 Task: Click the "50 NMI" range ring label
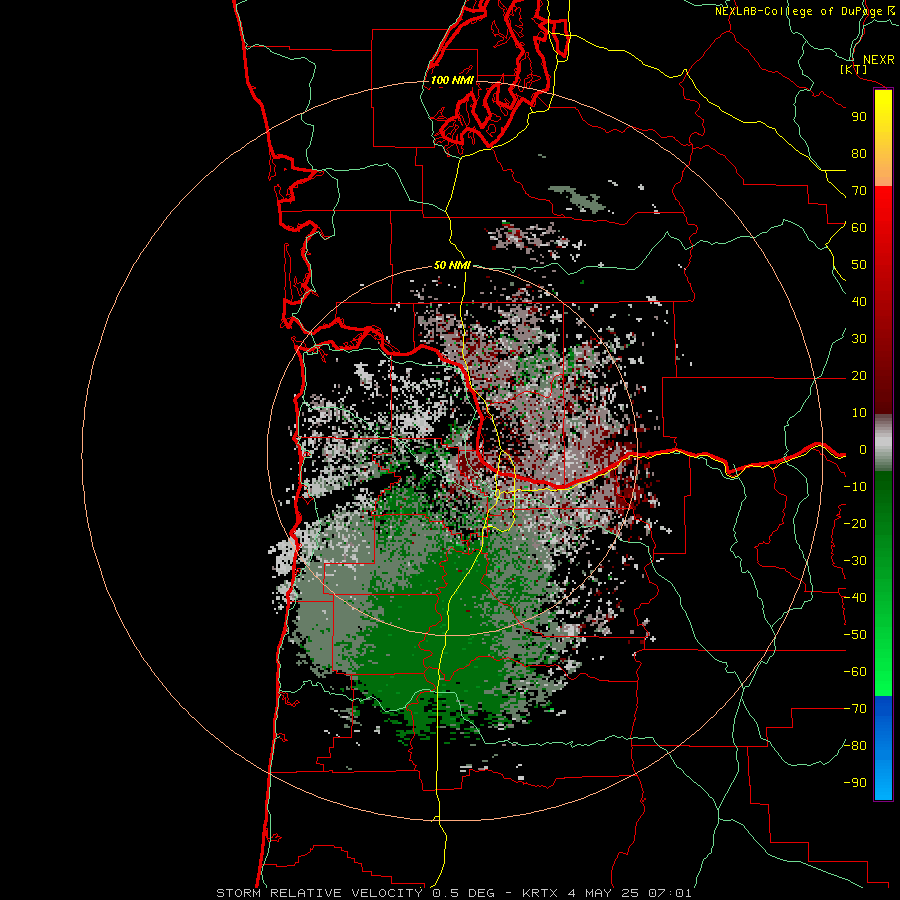coord(452,265)
